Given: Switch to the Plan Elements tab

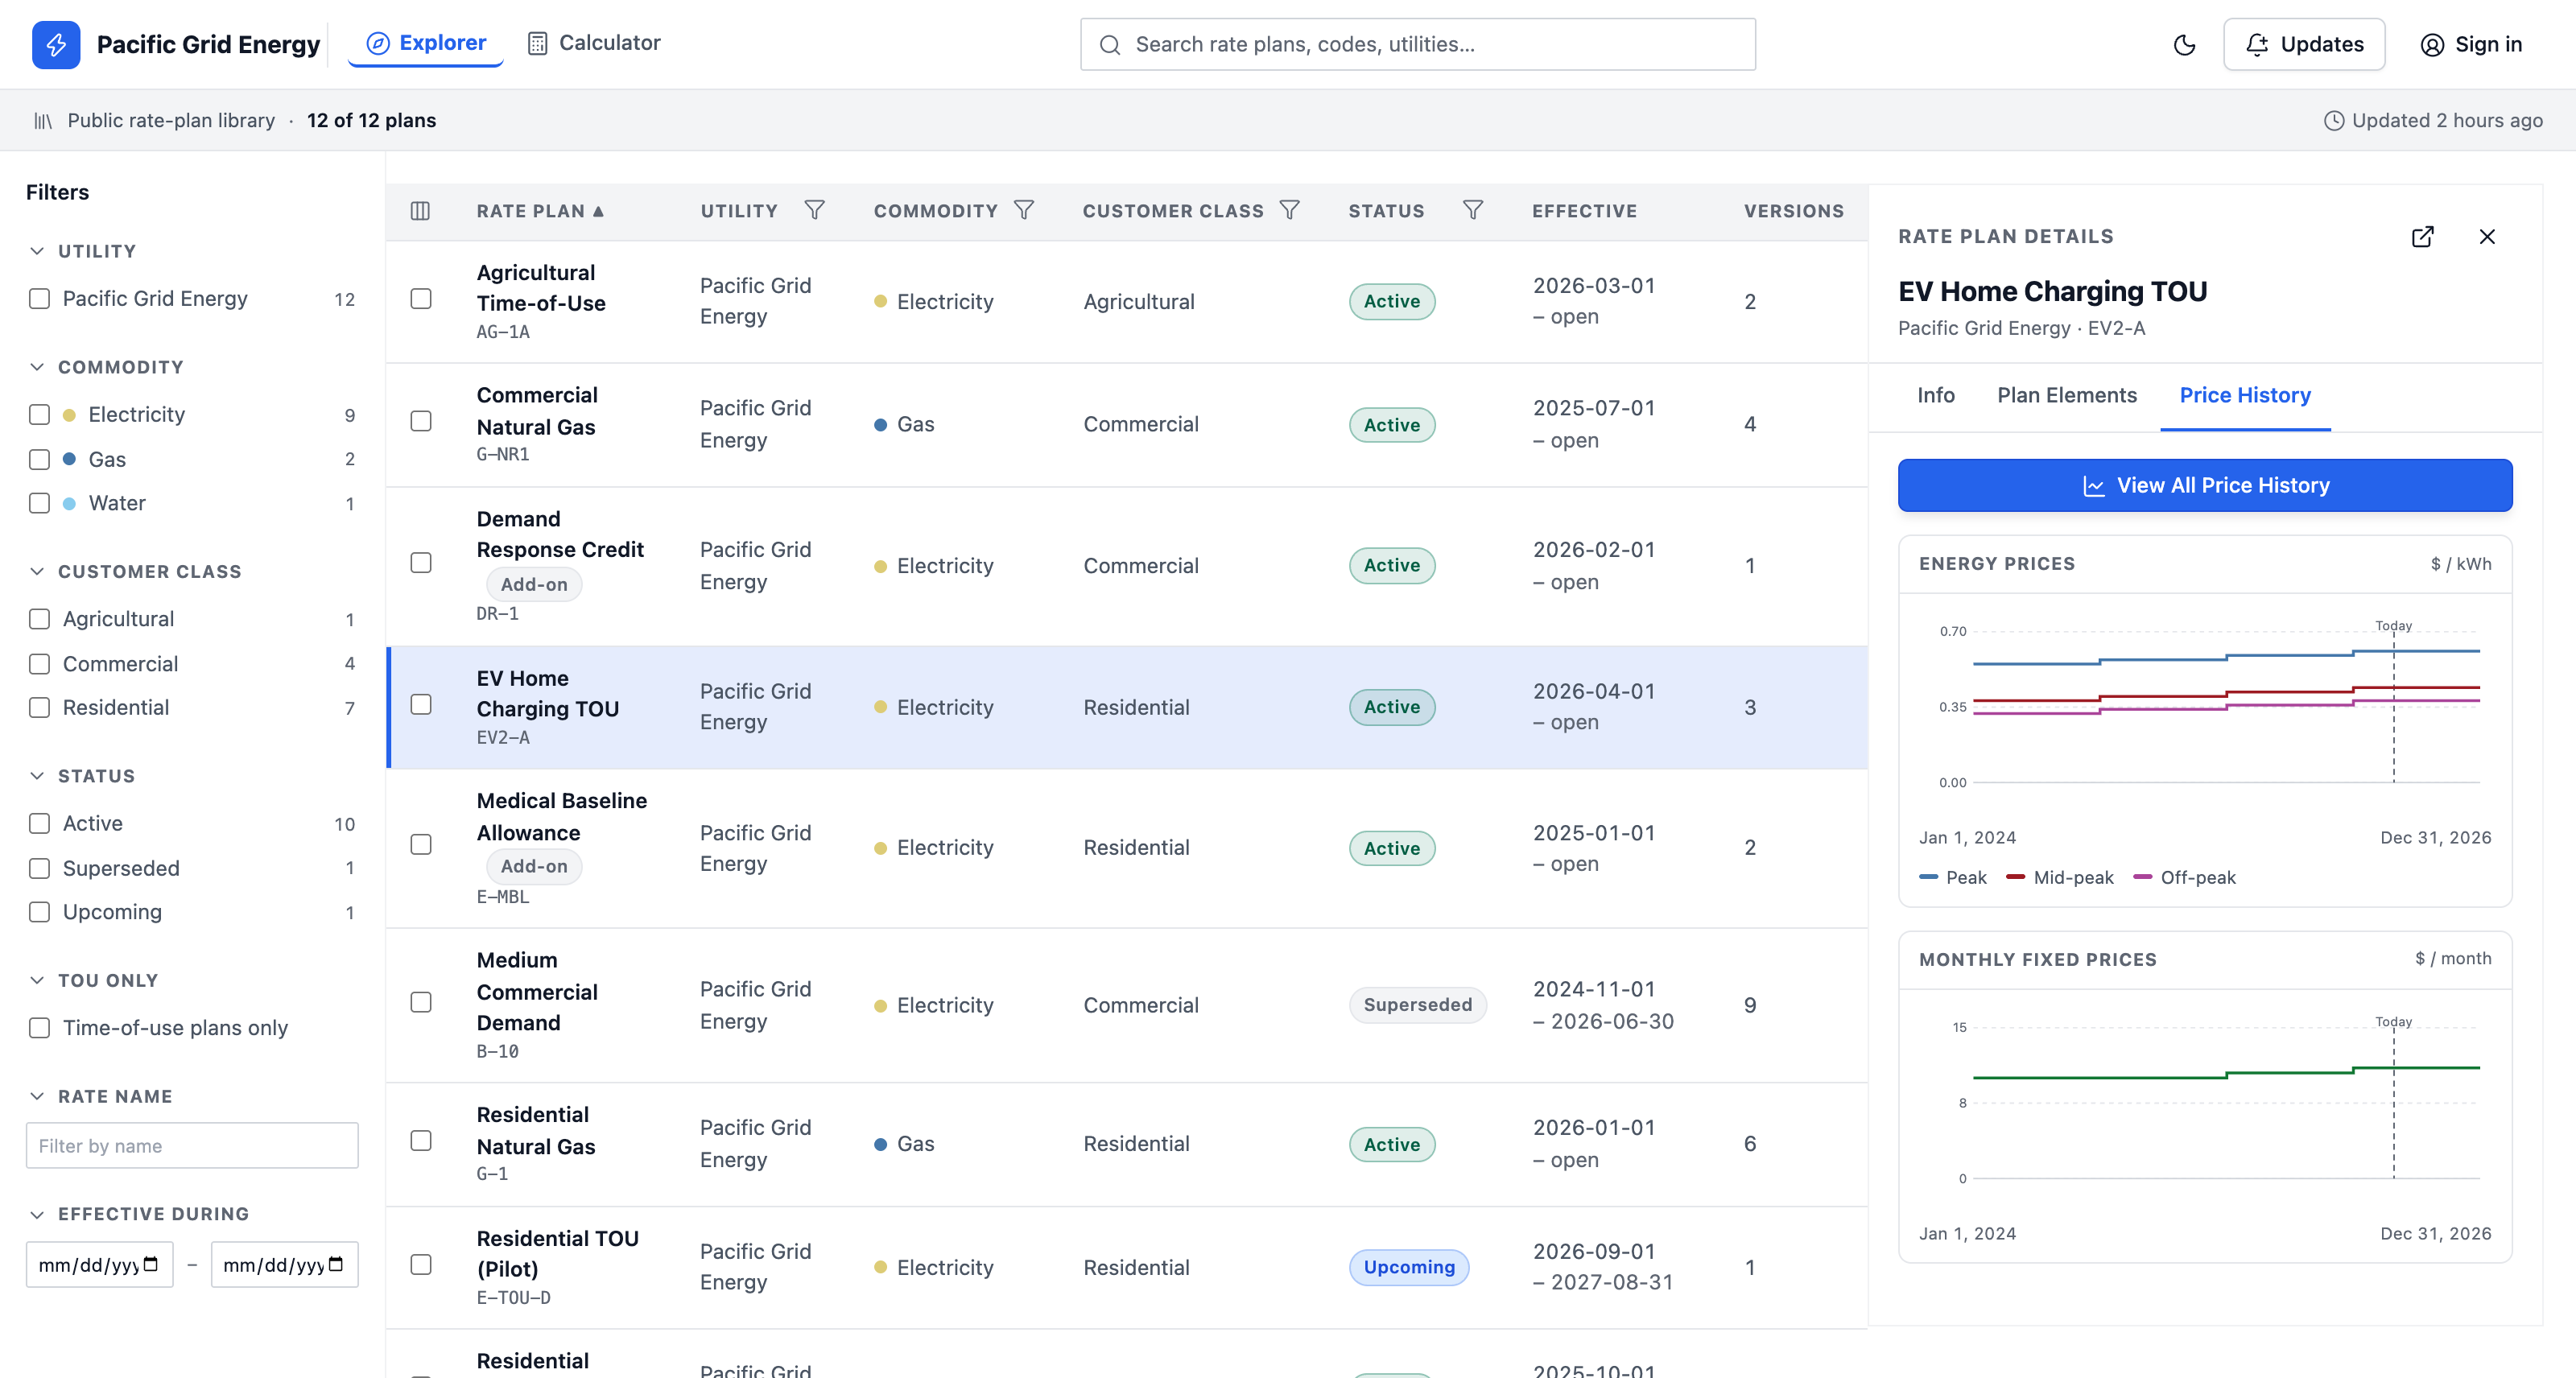Looking at the screenshot, I should (x=2067, y=396).
